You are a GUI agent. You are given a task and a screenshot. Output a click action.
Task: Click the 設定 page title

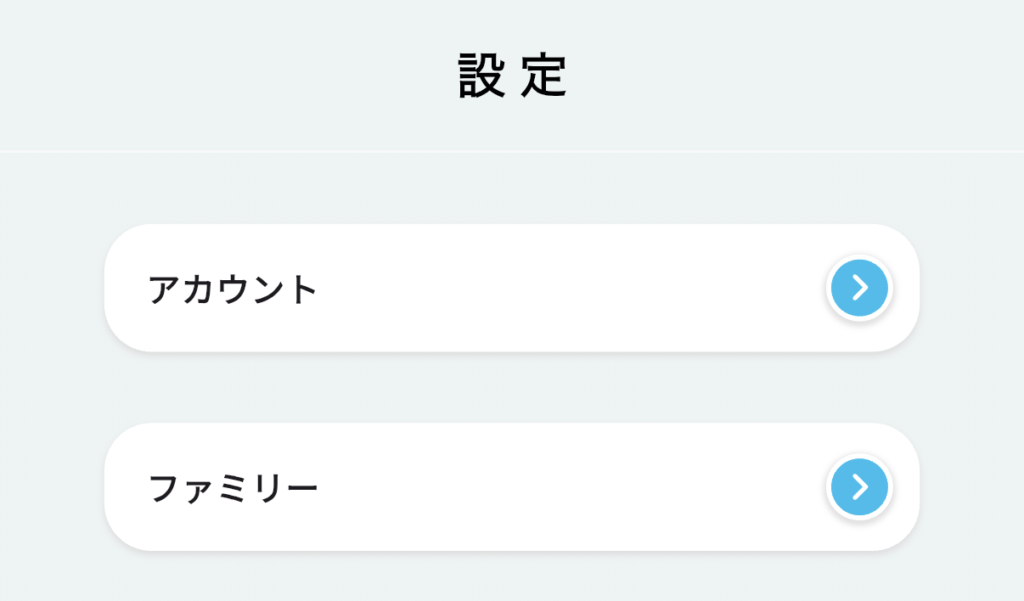512,76
